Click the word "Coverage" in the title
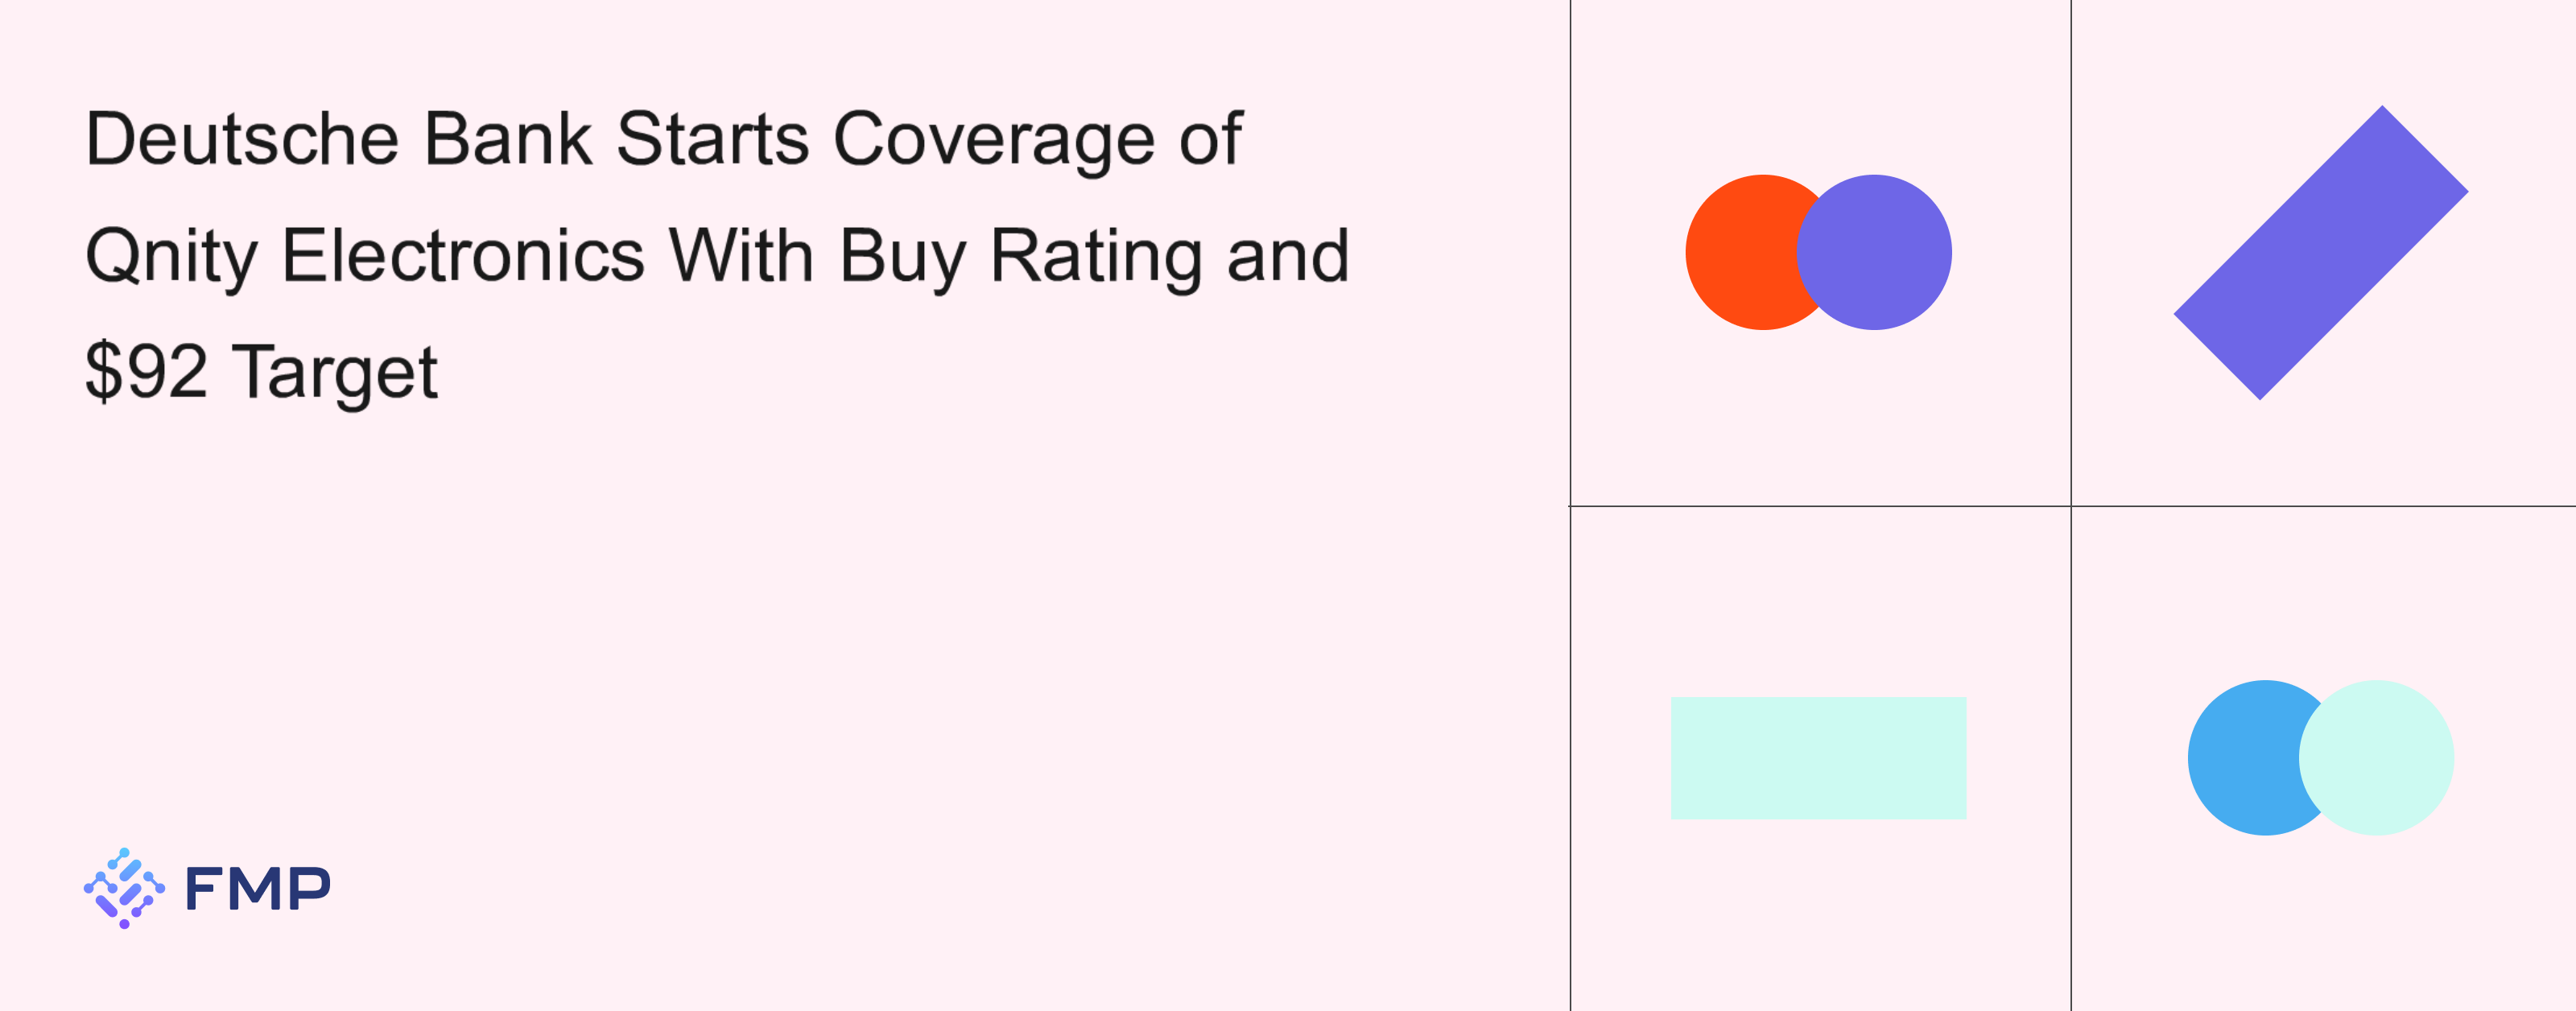The width and height of the screenshot is (2576, 1011). tap(993, 139)
